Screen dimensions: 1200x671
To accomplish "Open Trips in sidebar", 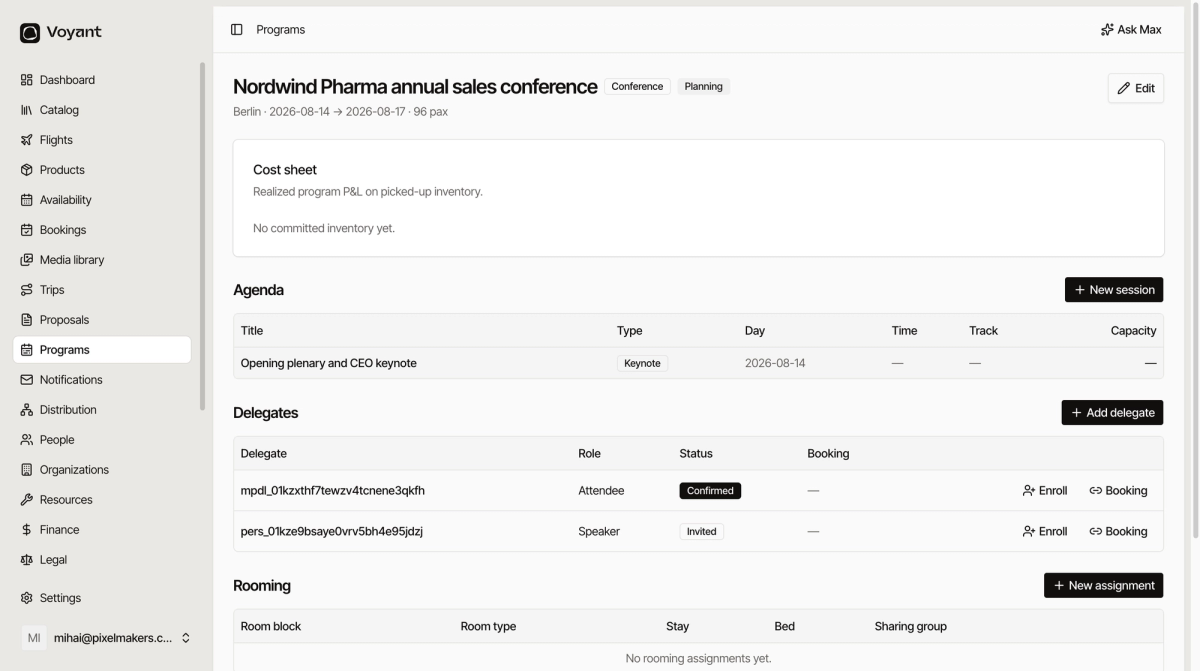I will point(102,290).
